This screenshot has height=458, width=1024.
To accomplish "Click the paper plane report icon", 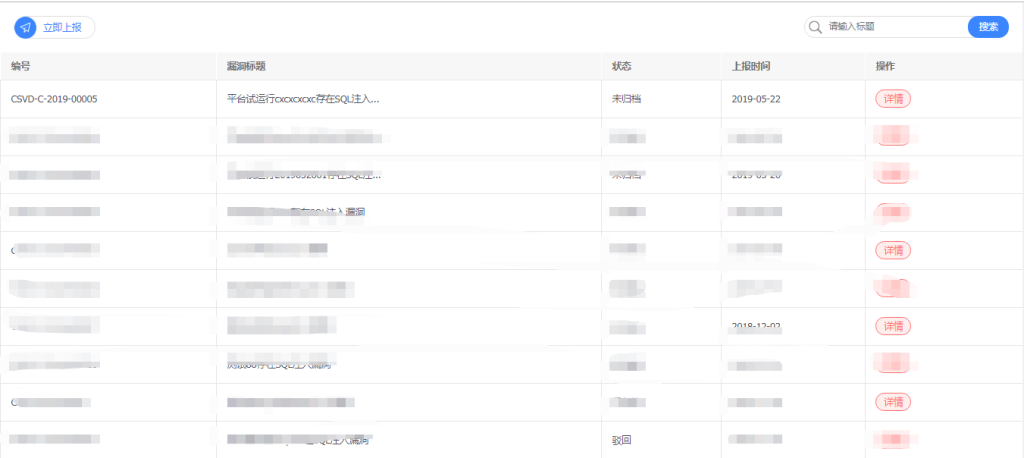I will (25, 27).
